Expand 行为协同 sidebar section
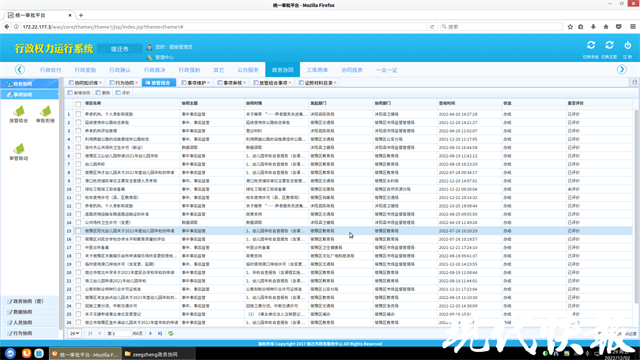 pos(30,333)
